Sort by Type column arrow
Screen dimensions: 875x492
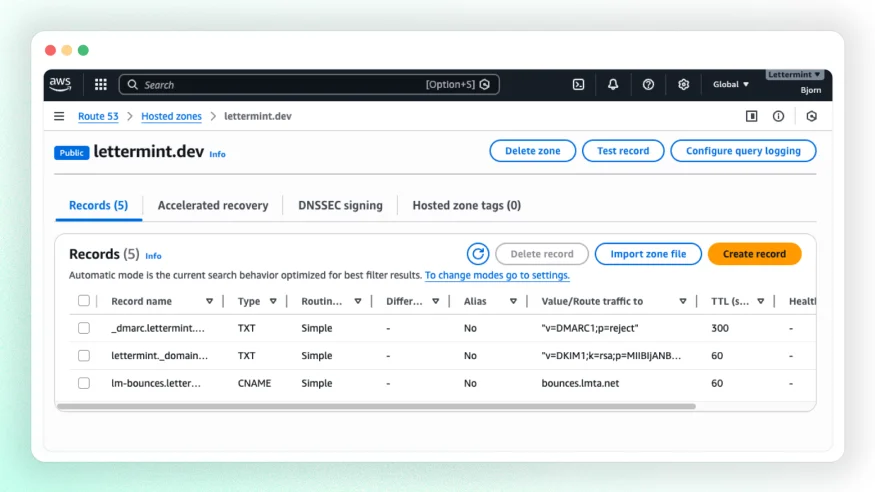(273, 301)
